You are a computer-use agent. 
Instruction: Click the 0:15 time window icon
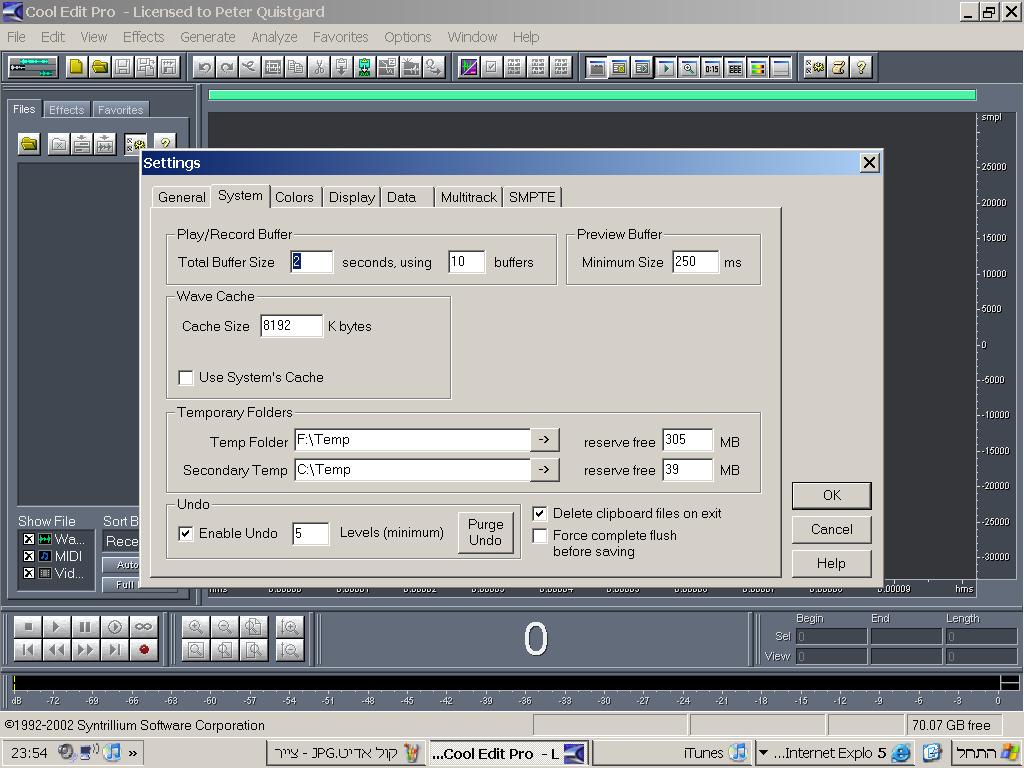(x=712, y=67)
